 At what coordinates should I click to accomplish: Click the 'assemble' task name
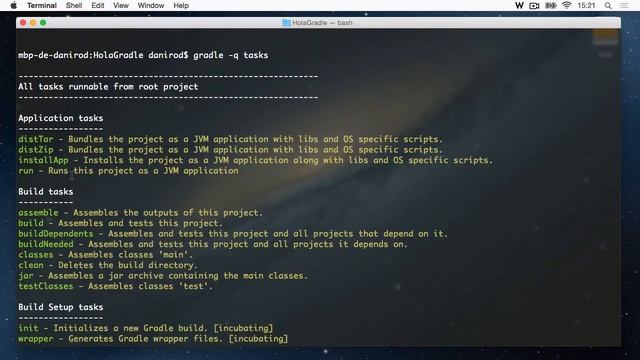[38, 213]
